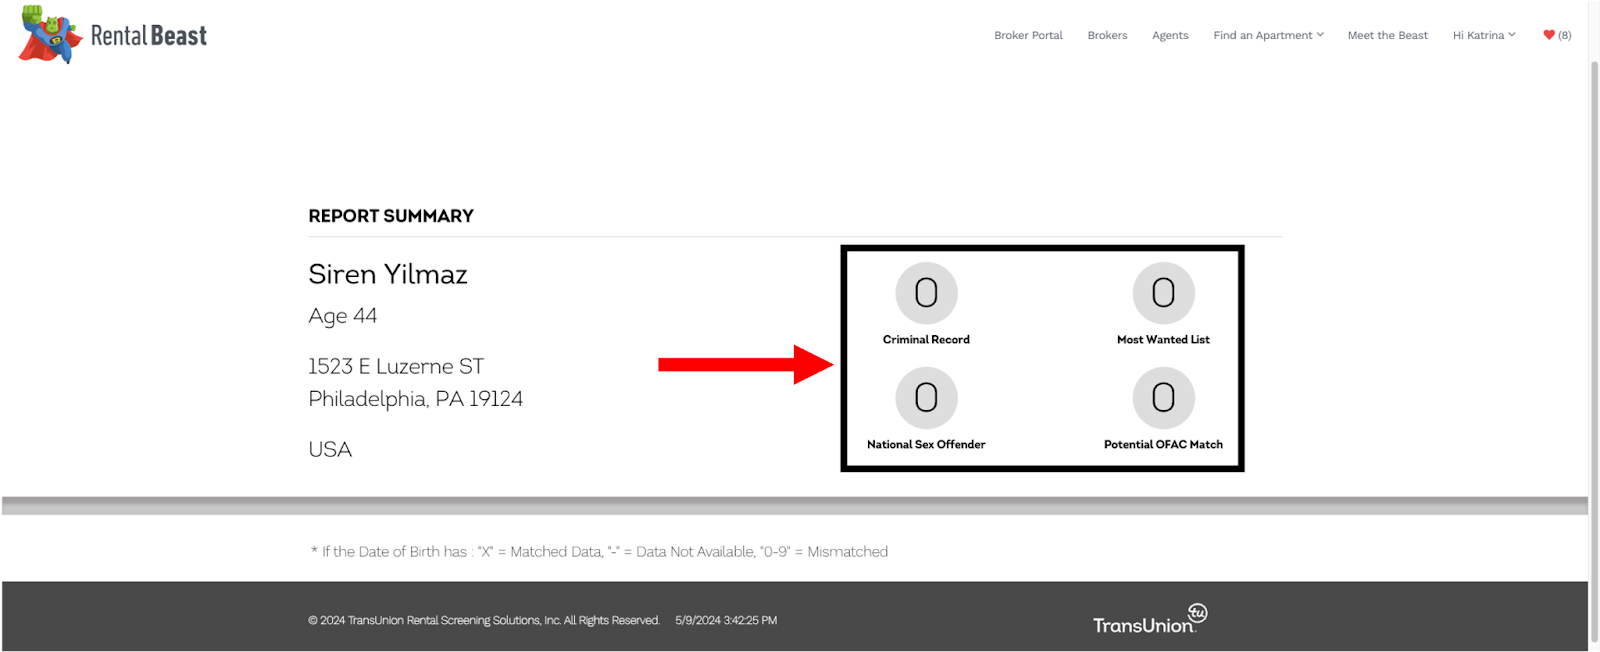The image size is (1600, 652).
Task: Click the TransUnion copyright notice text
Action: [484, 621]
